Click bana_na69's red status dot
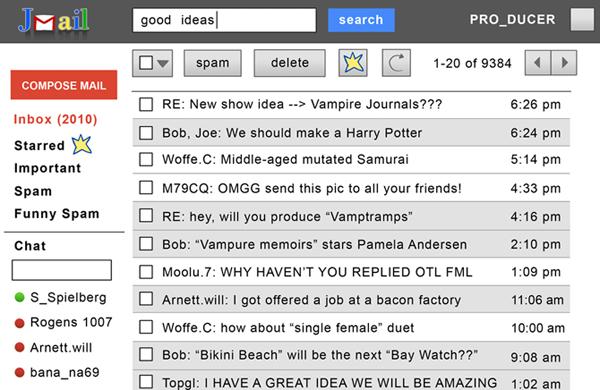 click(x=20, y=372)
